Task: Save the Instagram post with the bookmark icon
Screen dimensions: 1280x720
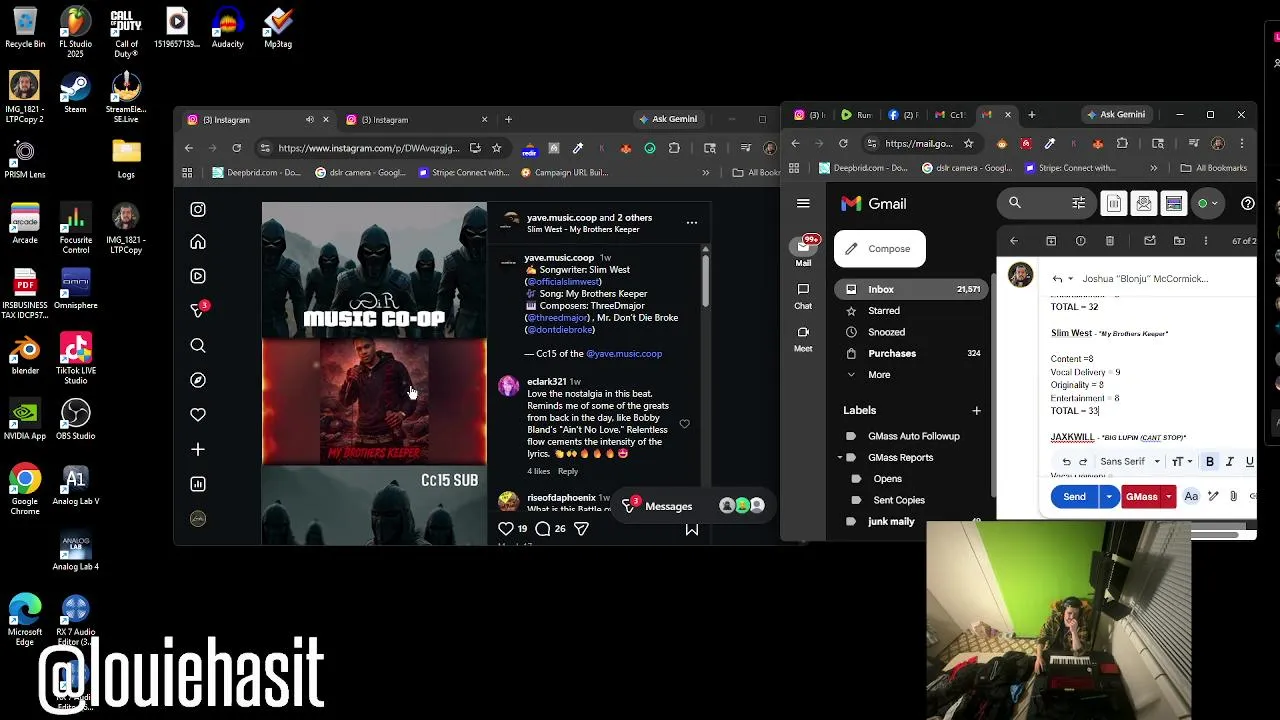Action: [691, 529]
